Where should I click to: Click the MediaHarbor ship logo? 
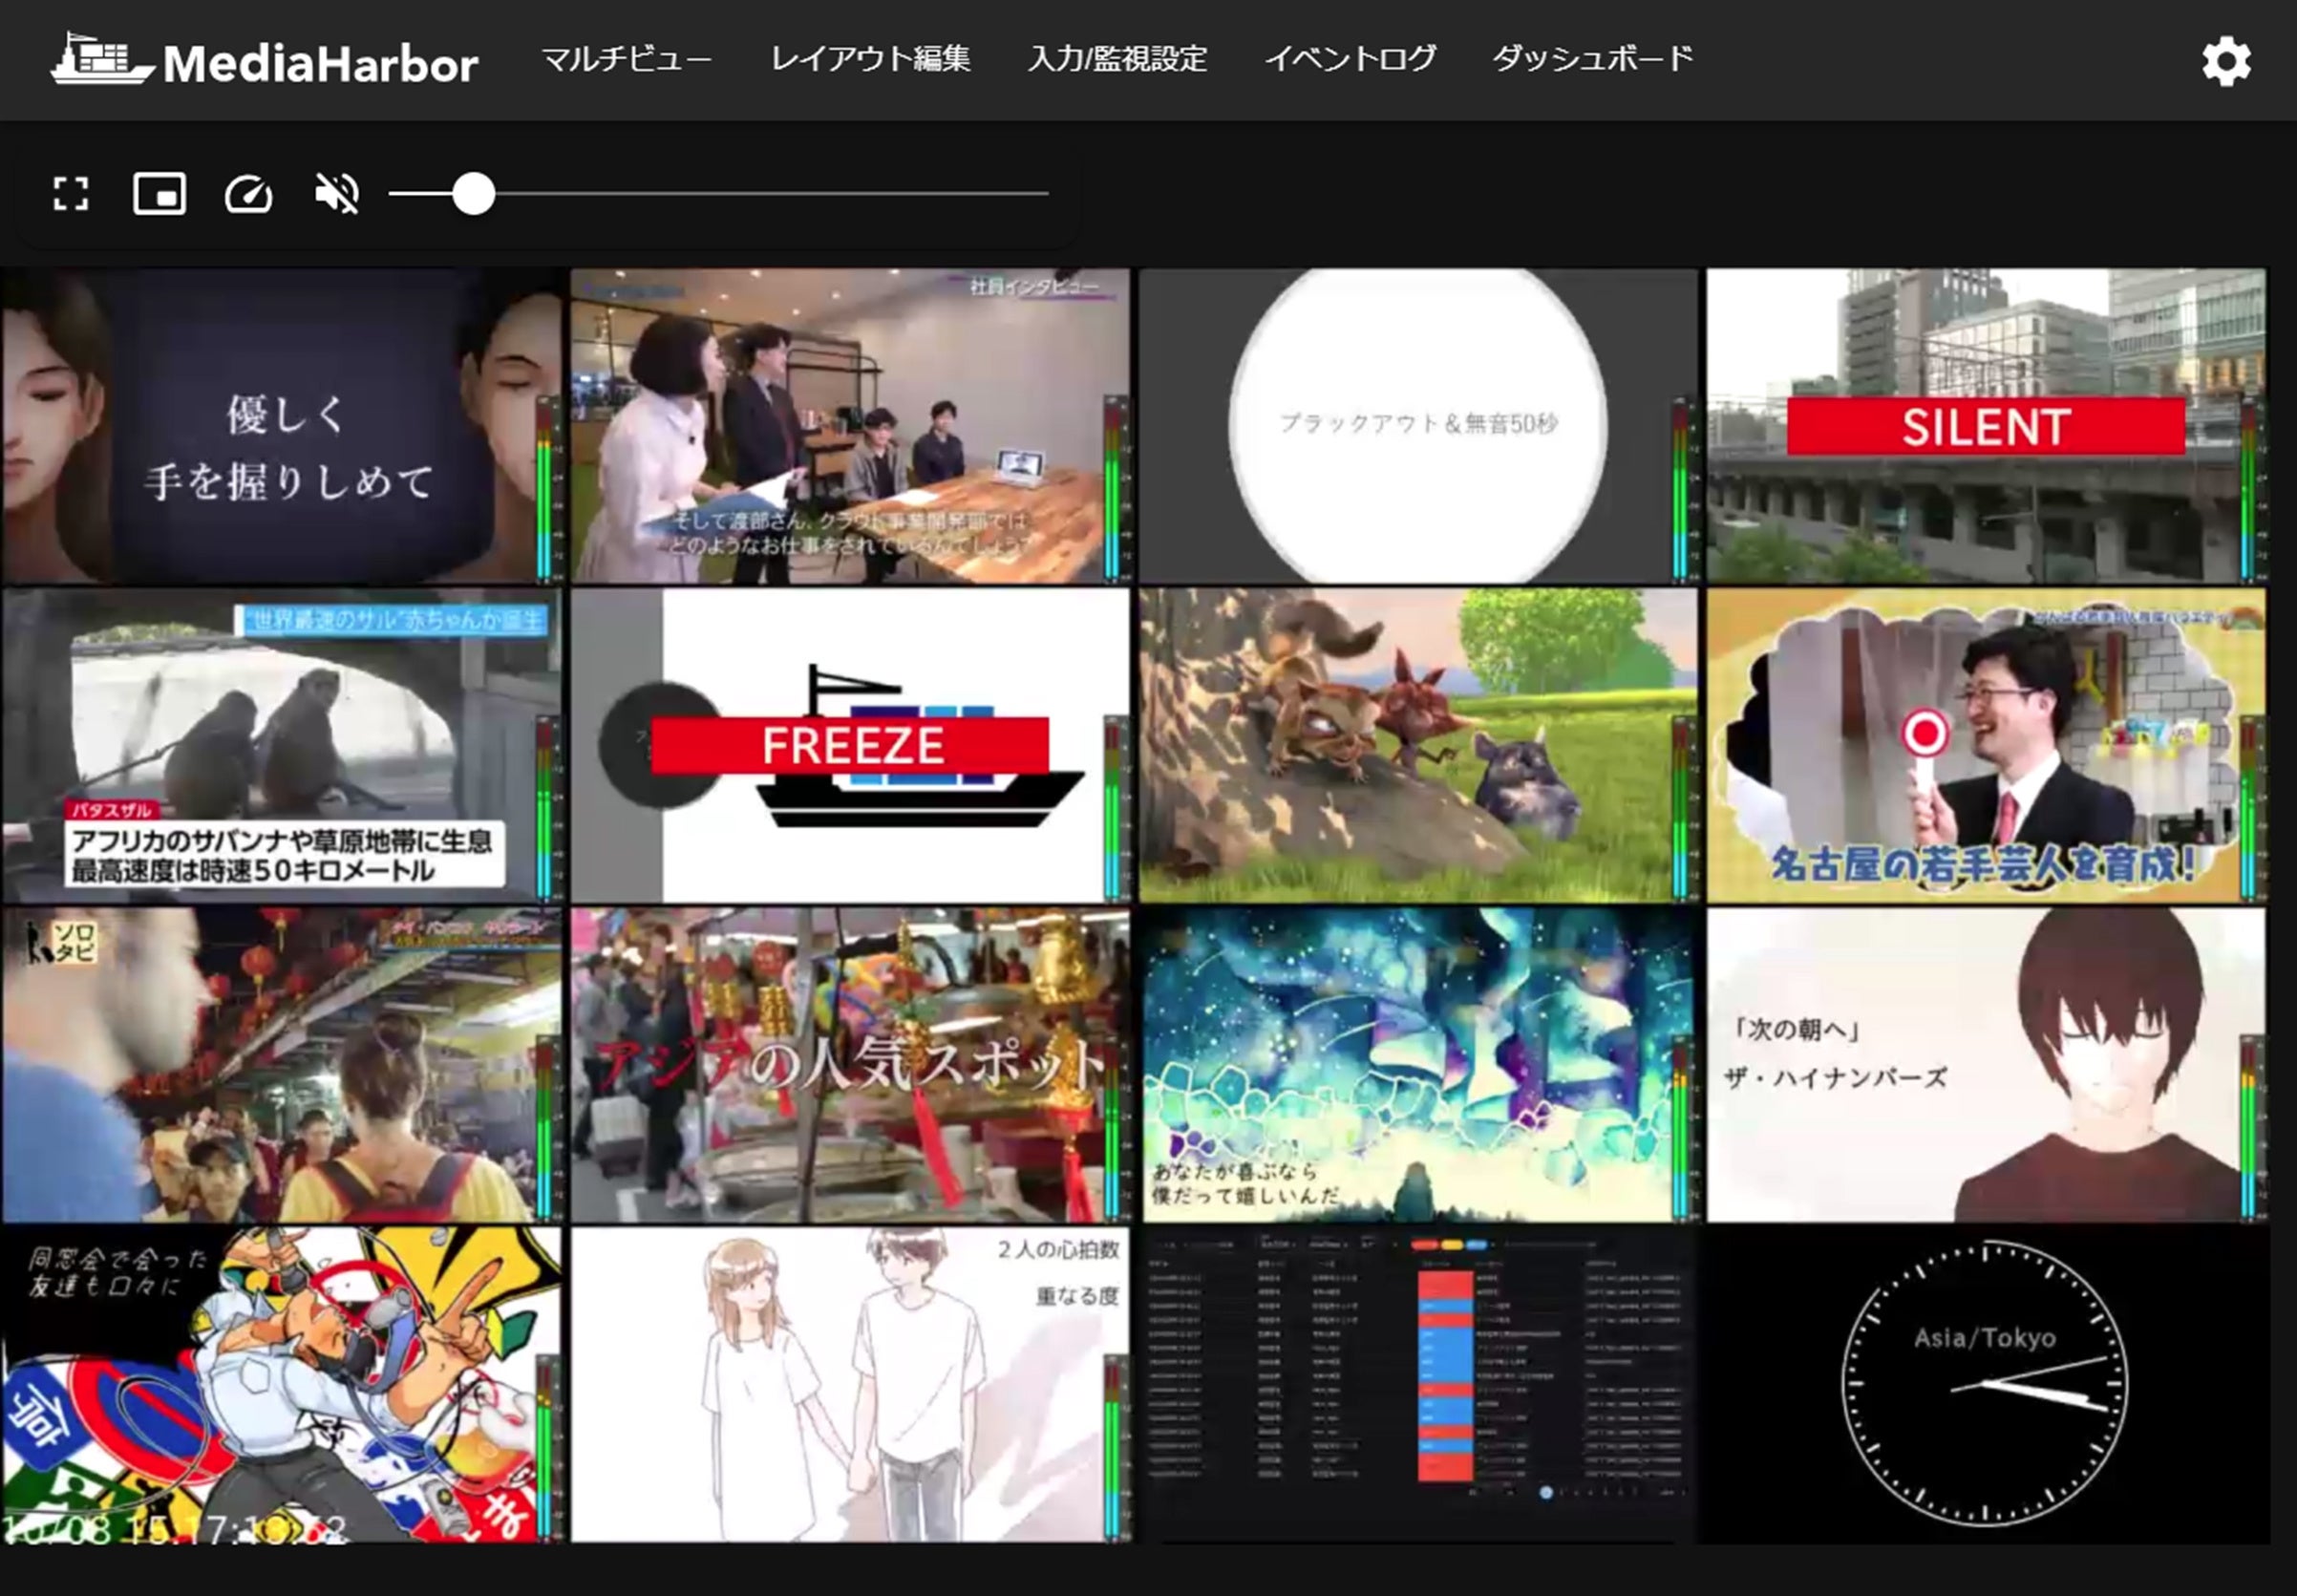coord(102,60)
